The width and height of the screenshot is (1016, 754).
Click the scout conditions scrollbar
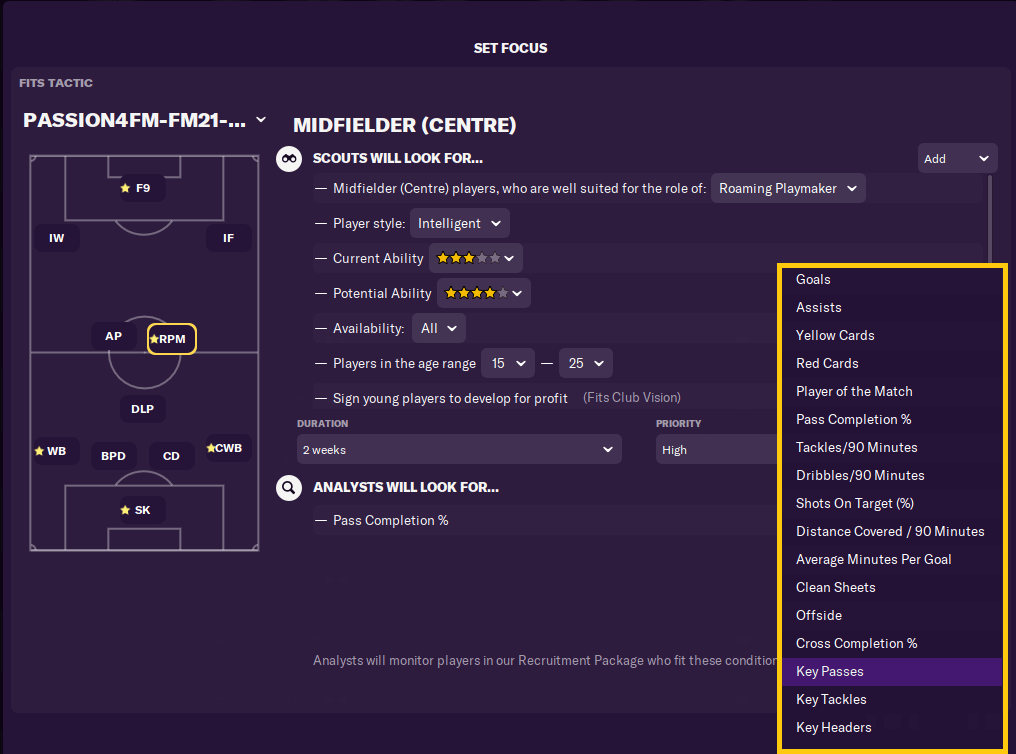989,219
